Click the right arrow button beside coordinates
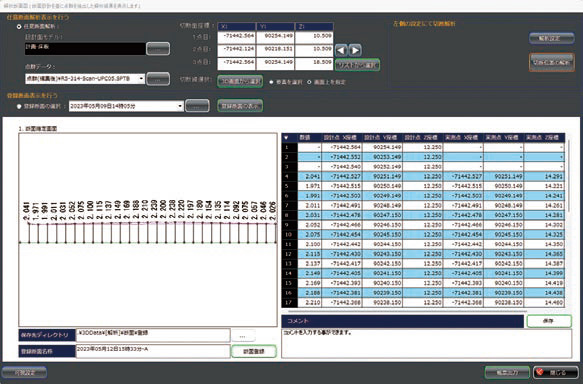The image size is (583, 384). pos(355,50)
